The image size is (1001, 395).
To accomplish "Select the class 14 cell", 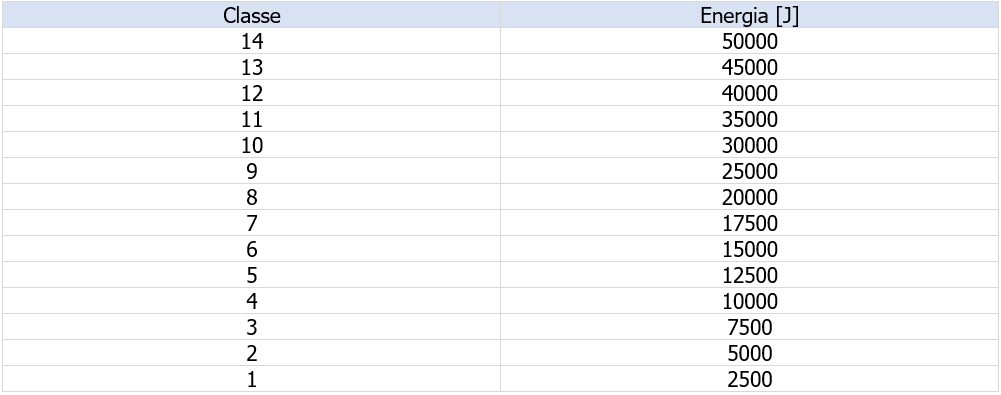I will 252,41.
